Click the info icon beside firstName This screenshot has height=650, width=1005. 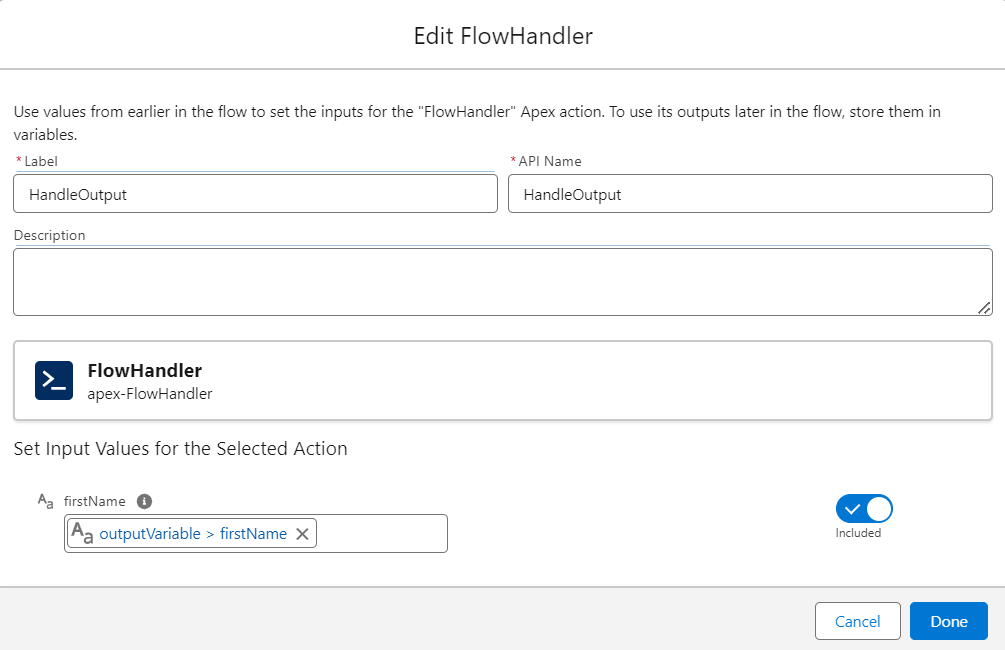click(x=144, y=501)
